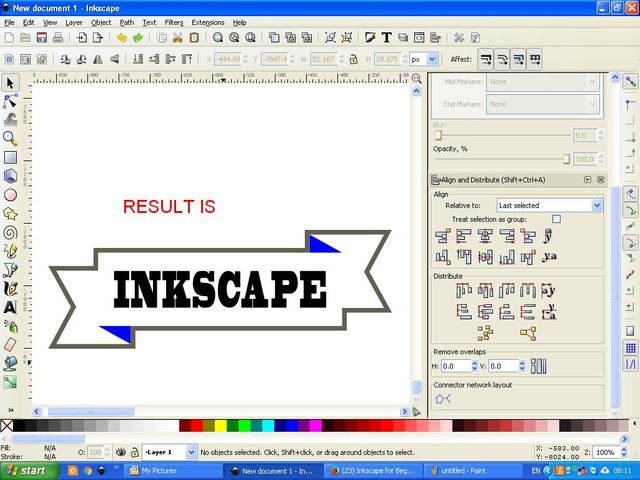This screenshot has width=640, height=480.
Task: Click the Connector network layout icon
Action: tap(443, 399)
